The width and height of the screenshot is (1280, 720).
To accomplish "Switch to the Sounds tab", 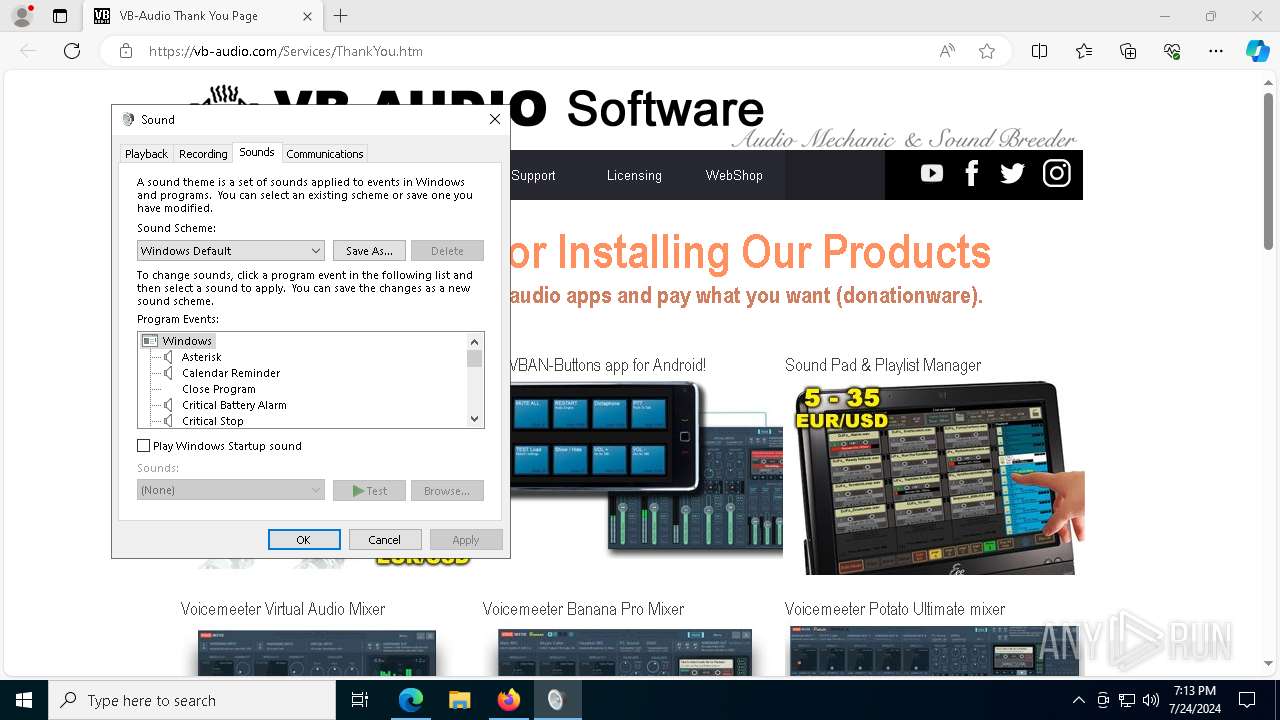I will (257, 152).
